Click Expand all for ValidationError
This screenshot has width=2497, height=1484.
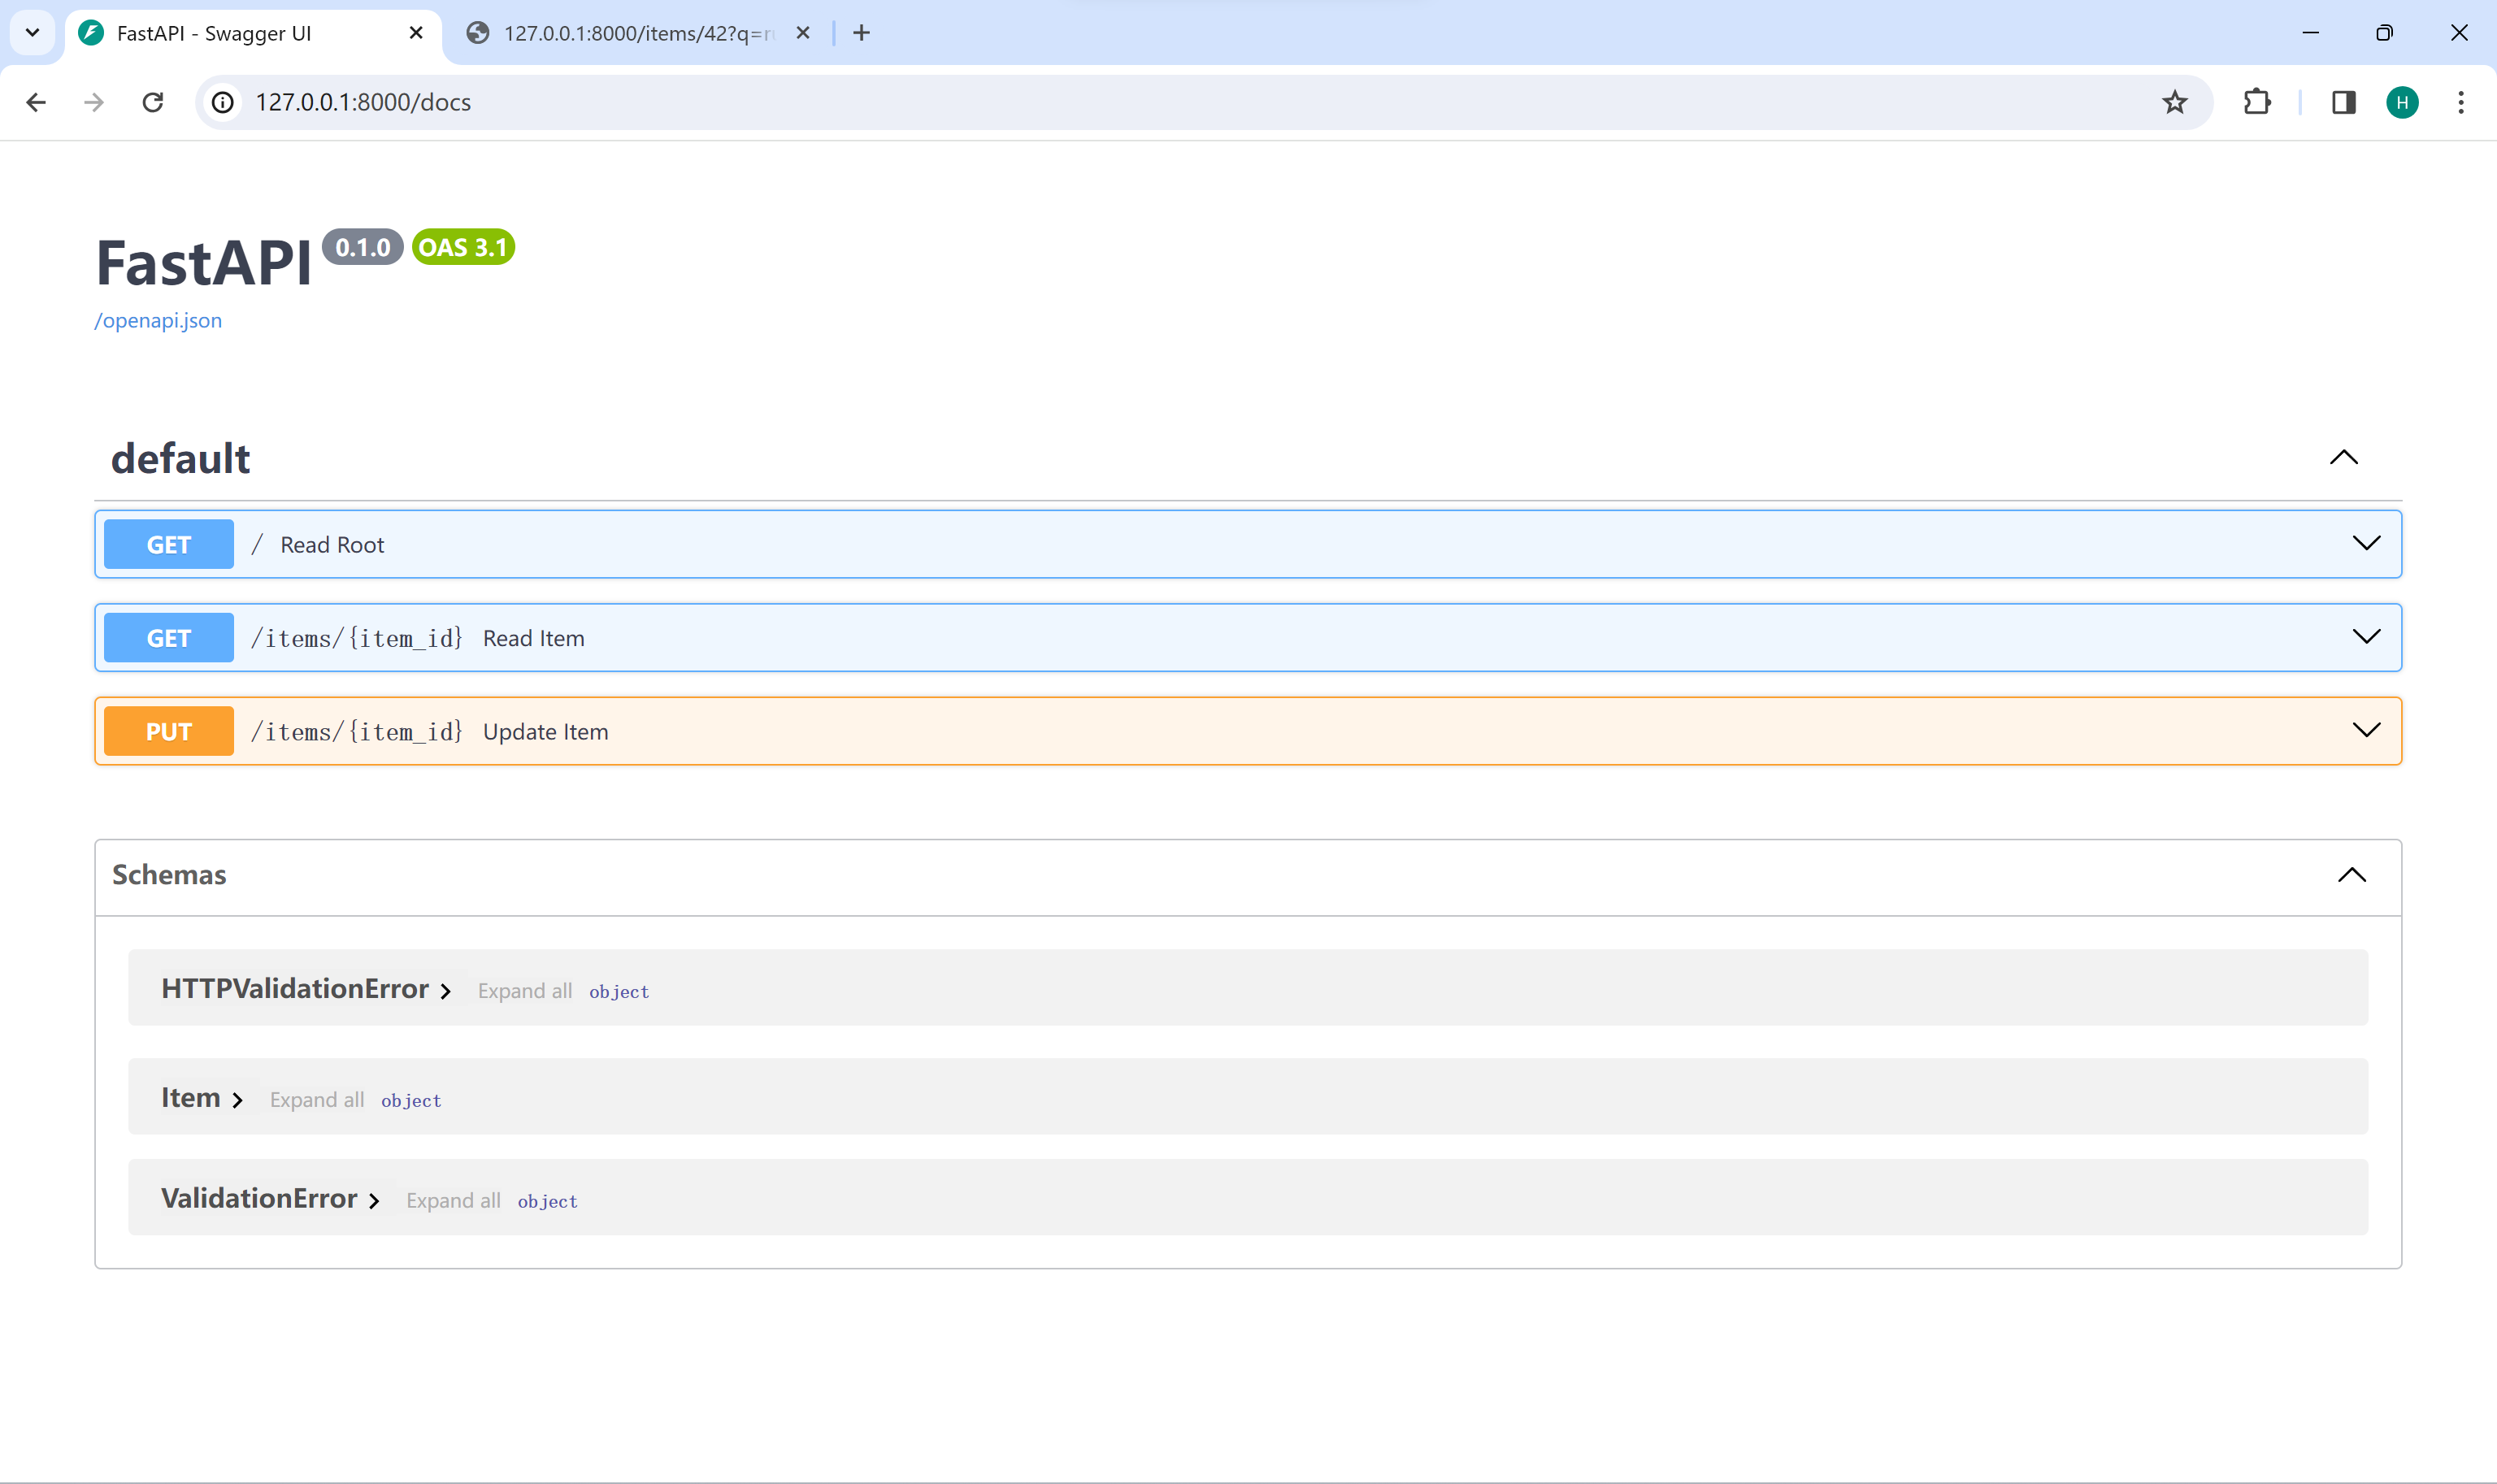coord(453,1201)
